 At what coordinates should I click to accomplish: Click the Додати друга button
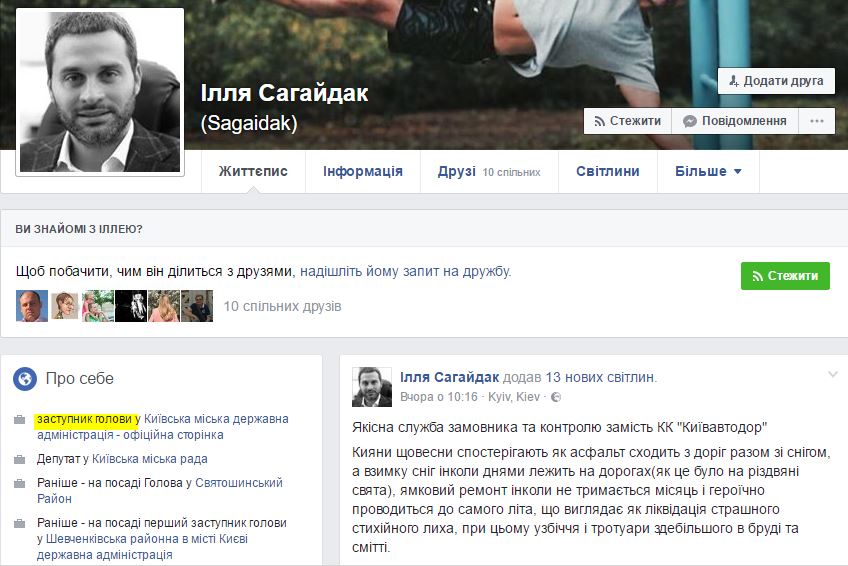(x=776, y=81)
